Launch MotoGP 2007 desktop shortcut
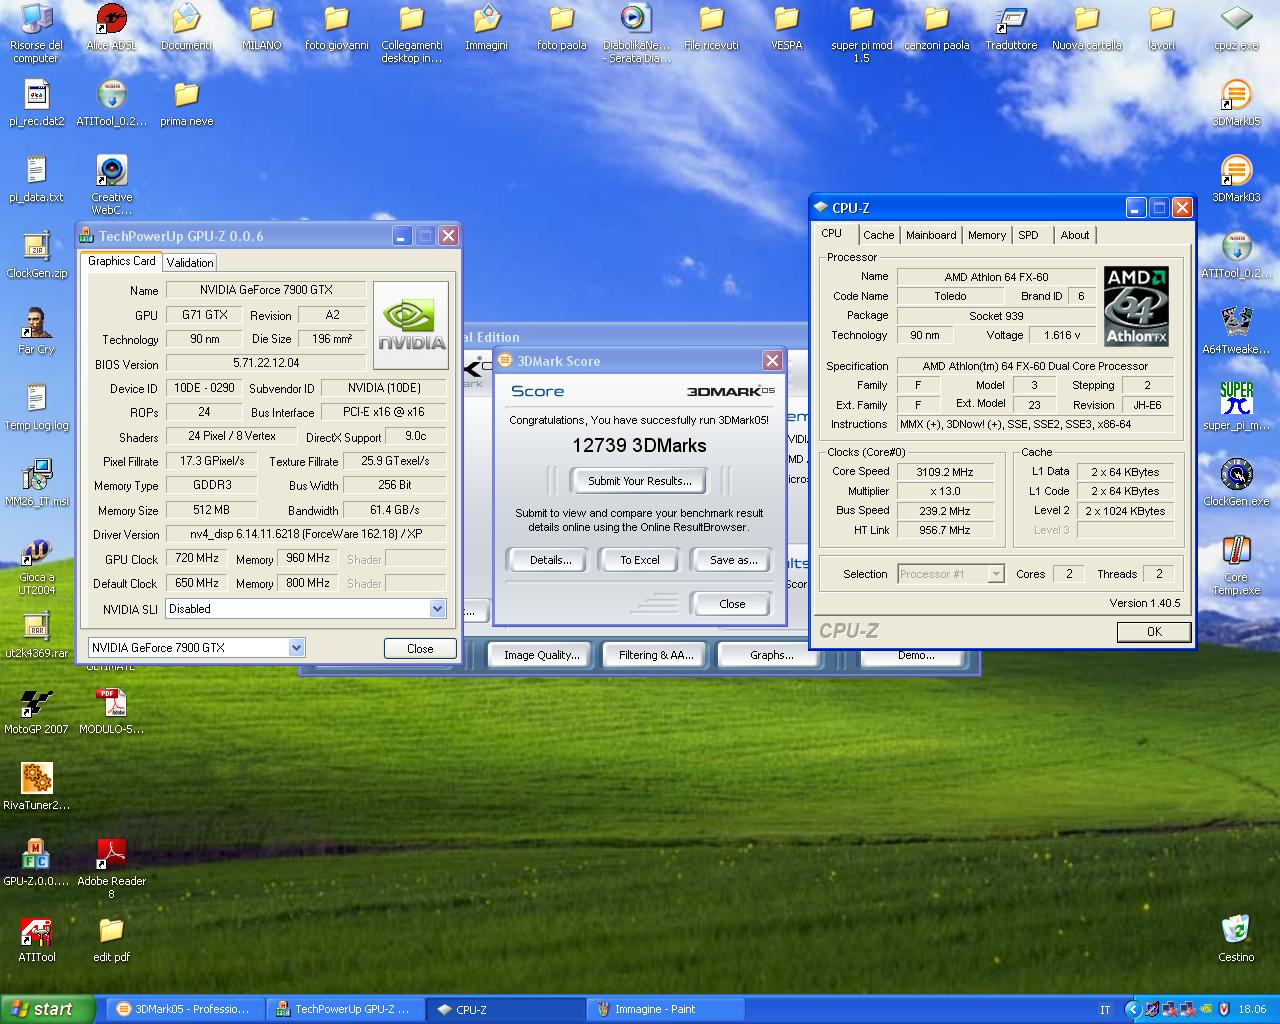Viewport: 1280px width, 1024px height. click(x=36, y=712)
